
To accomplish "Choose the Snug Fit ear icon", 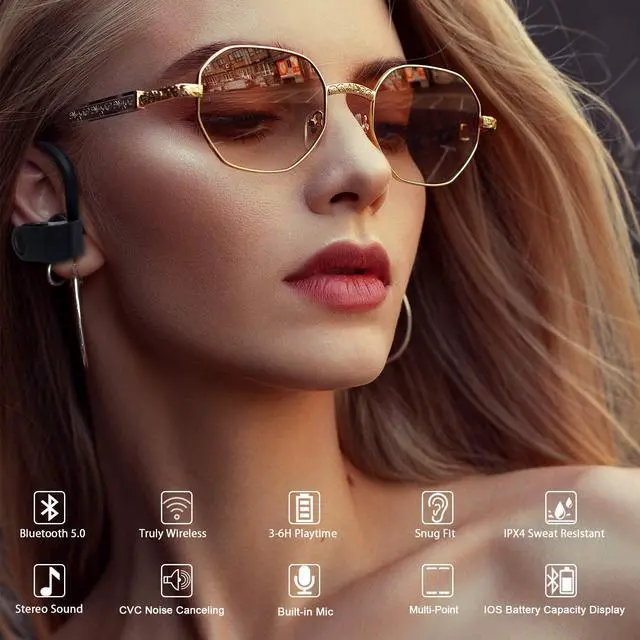I will 437,507.
